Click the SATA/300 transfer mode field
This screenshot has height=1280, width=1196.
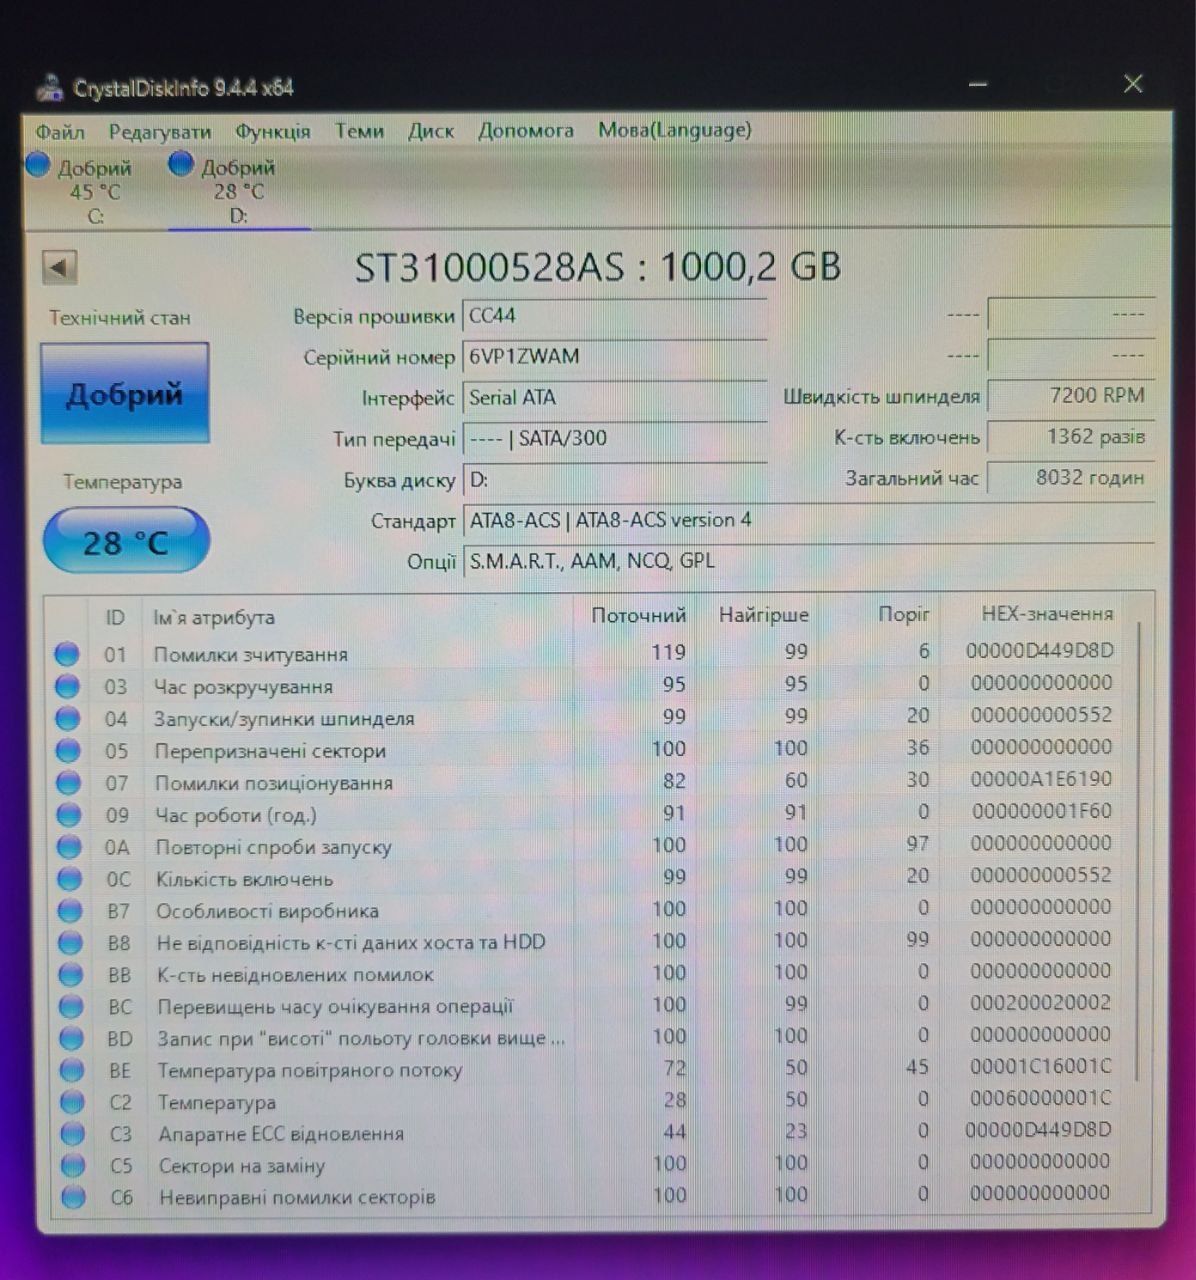[614, 439]
